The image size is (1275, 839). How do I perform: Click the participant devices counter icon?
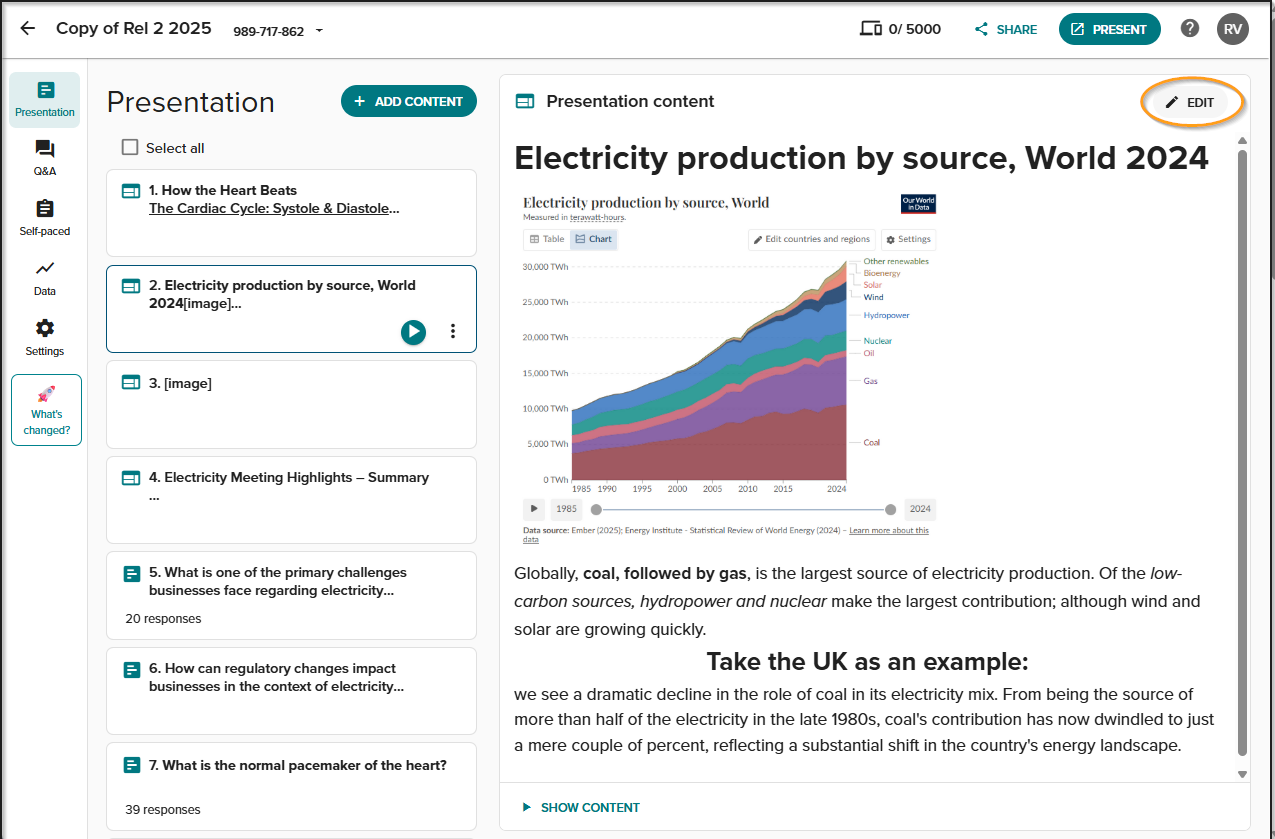870,29
